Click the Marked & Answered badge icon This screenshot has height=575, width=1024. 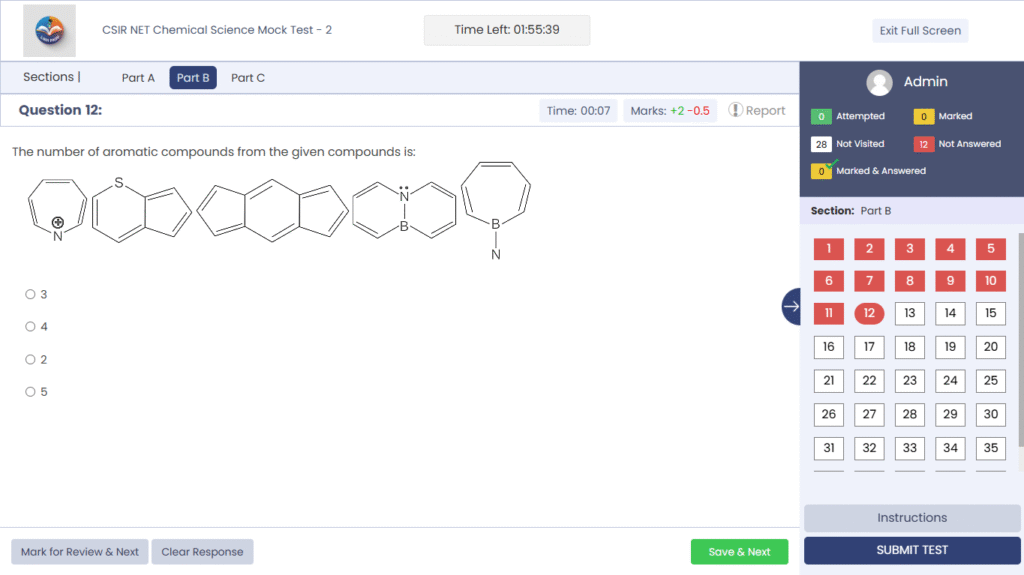coord(822,171)
